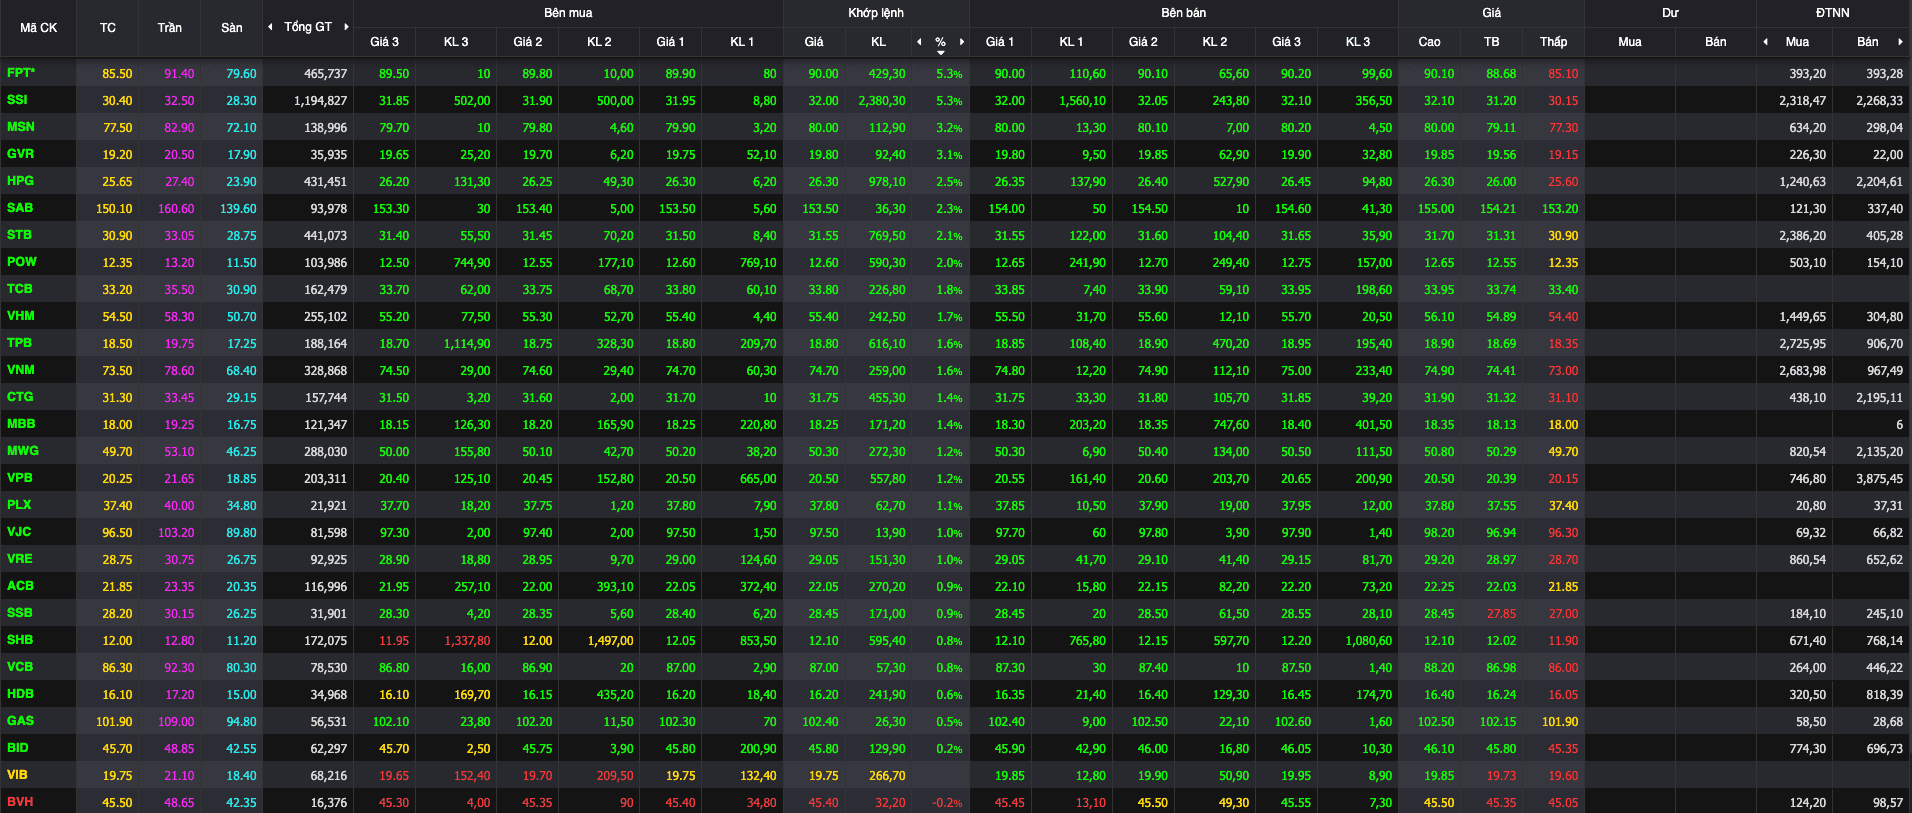Screen dimensions: 1912x813
Task: Open the MWG stock symbol
Action: 22,451
